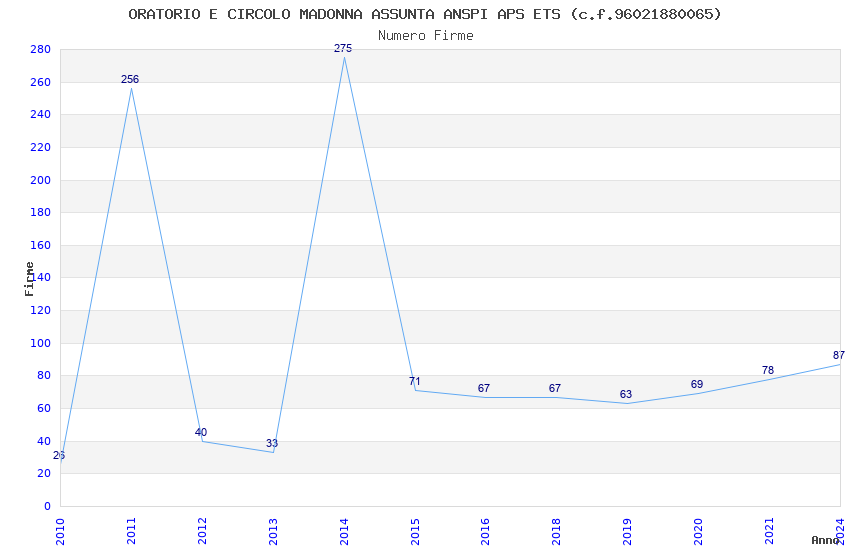Click the Anno axis label

825,540
